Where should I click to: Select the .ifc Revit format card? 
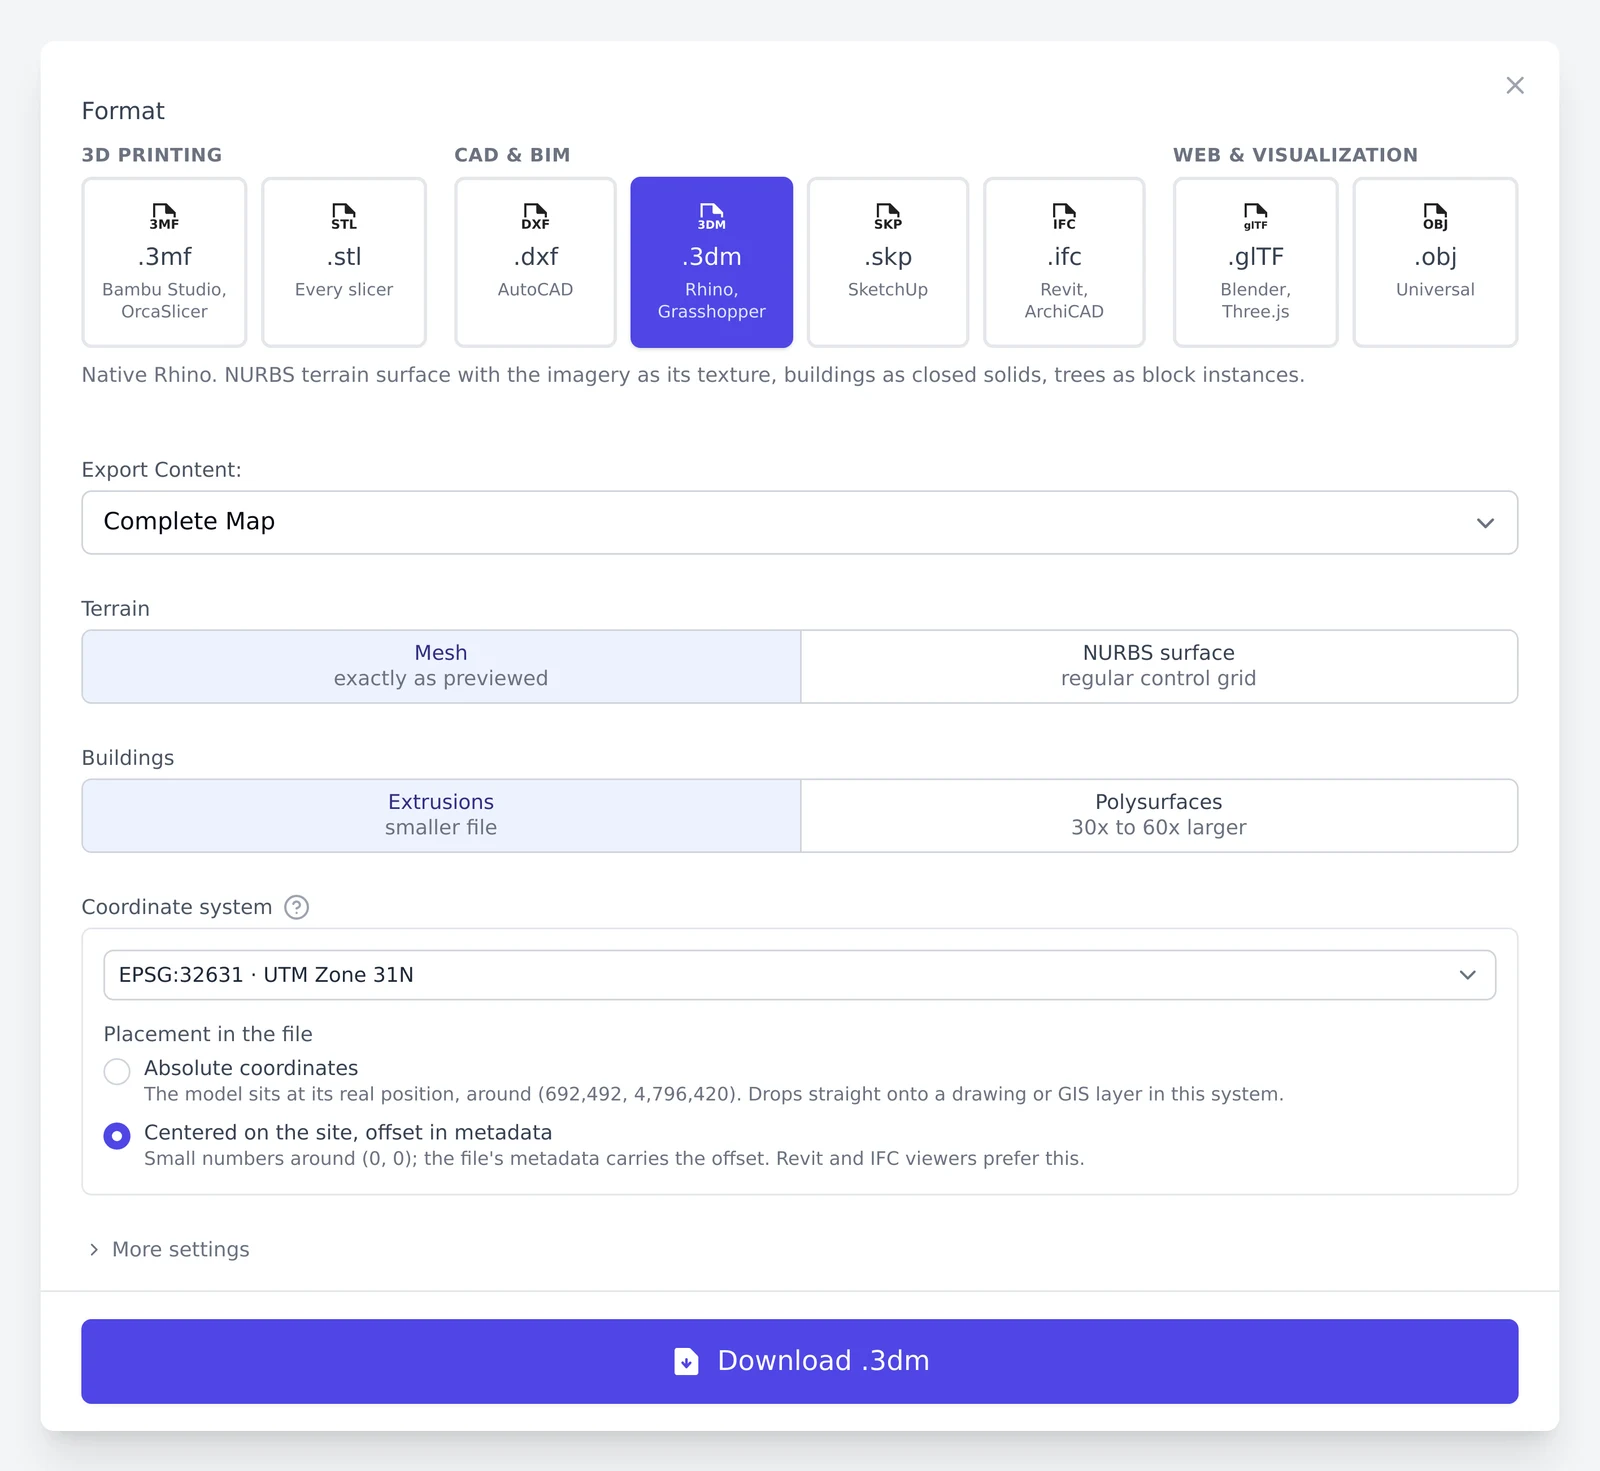1064,262
